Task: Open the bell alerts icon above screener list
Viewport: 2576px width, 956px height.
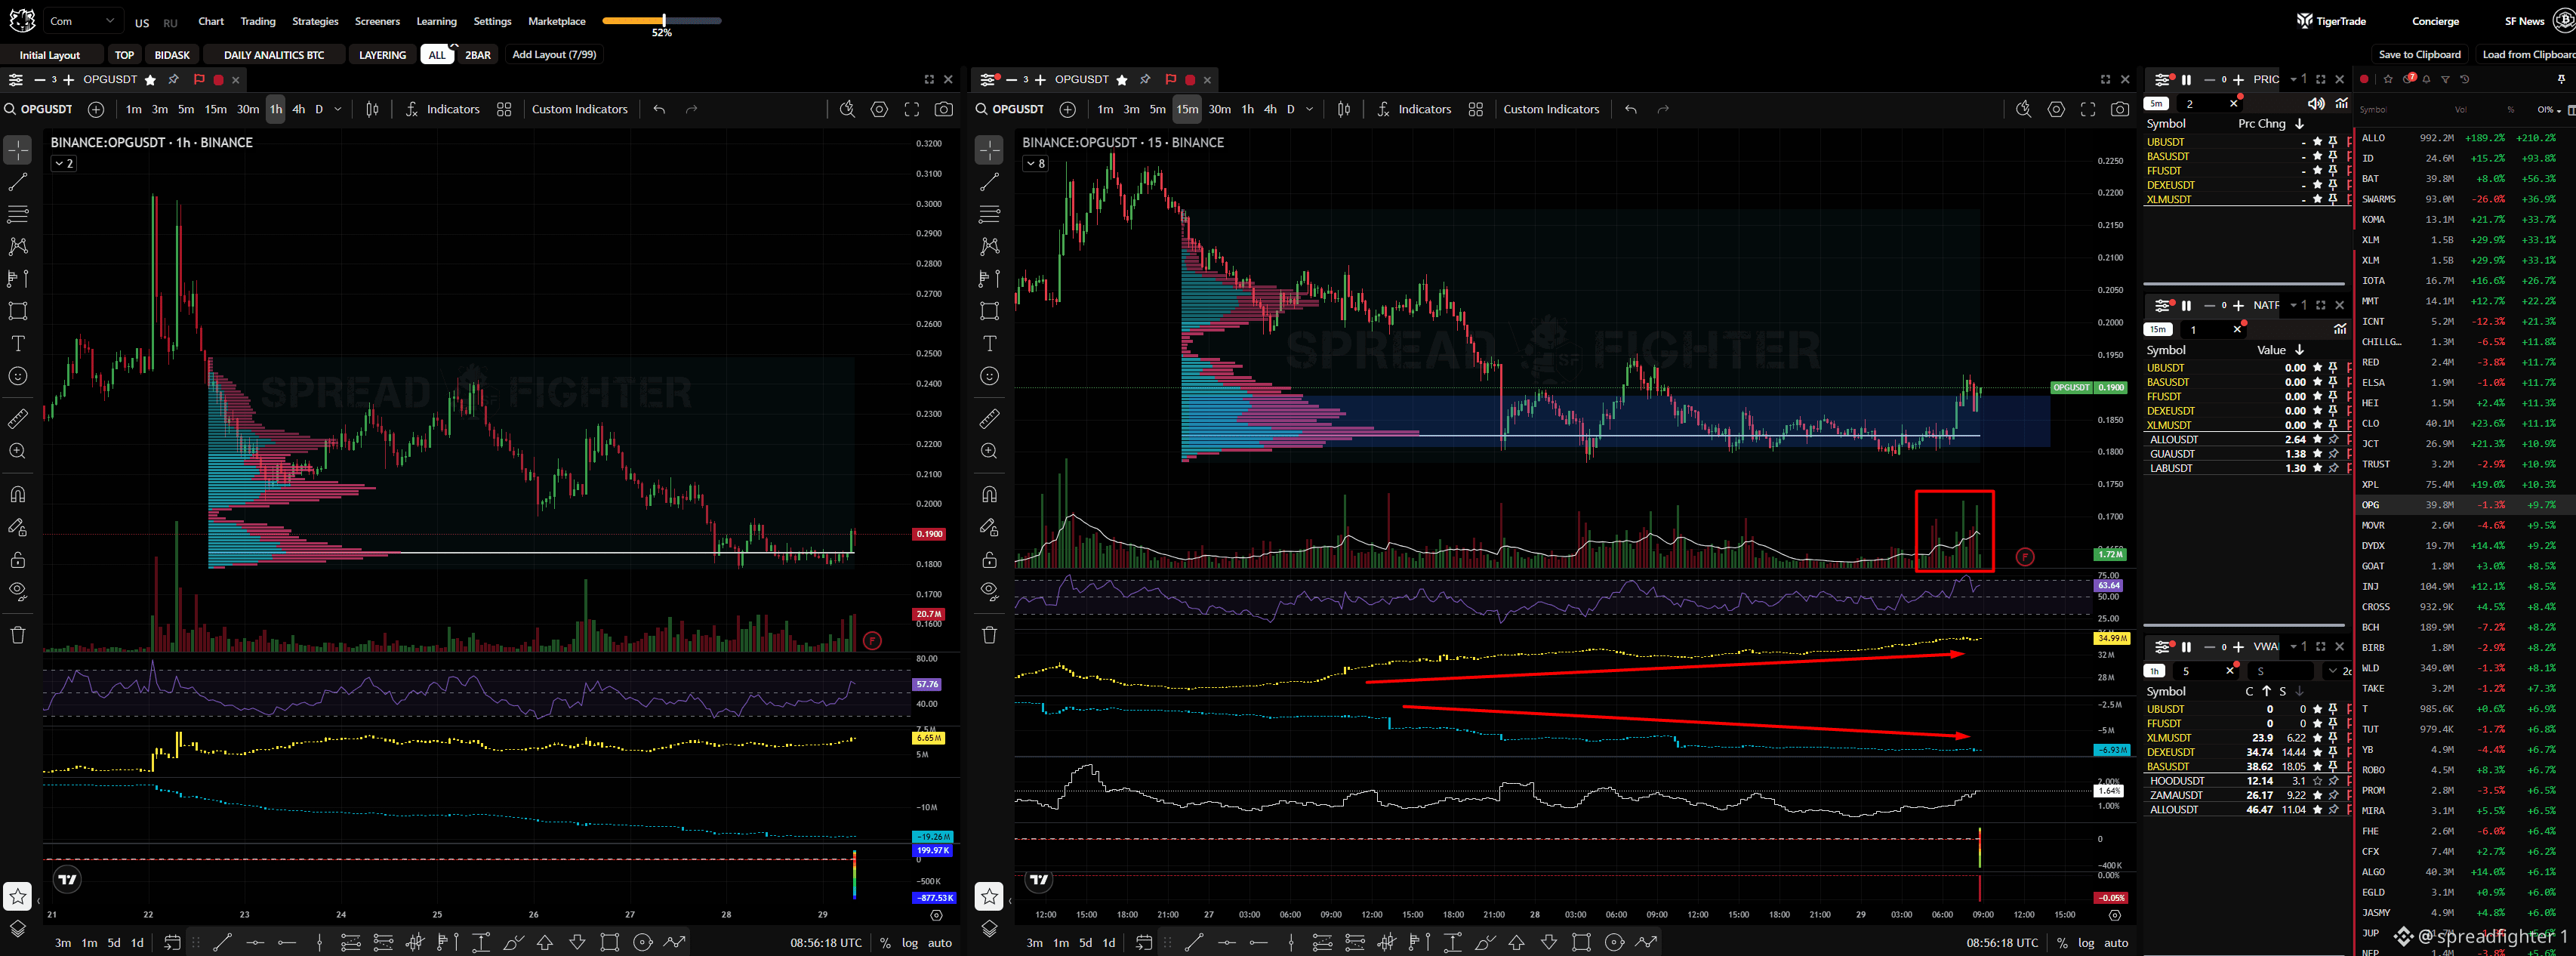Action: [x=2427, y=79]
